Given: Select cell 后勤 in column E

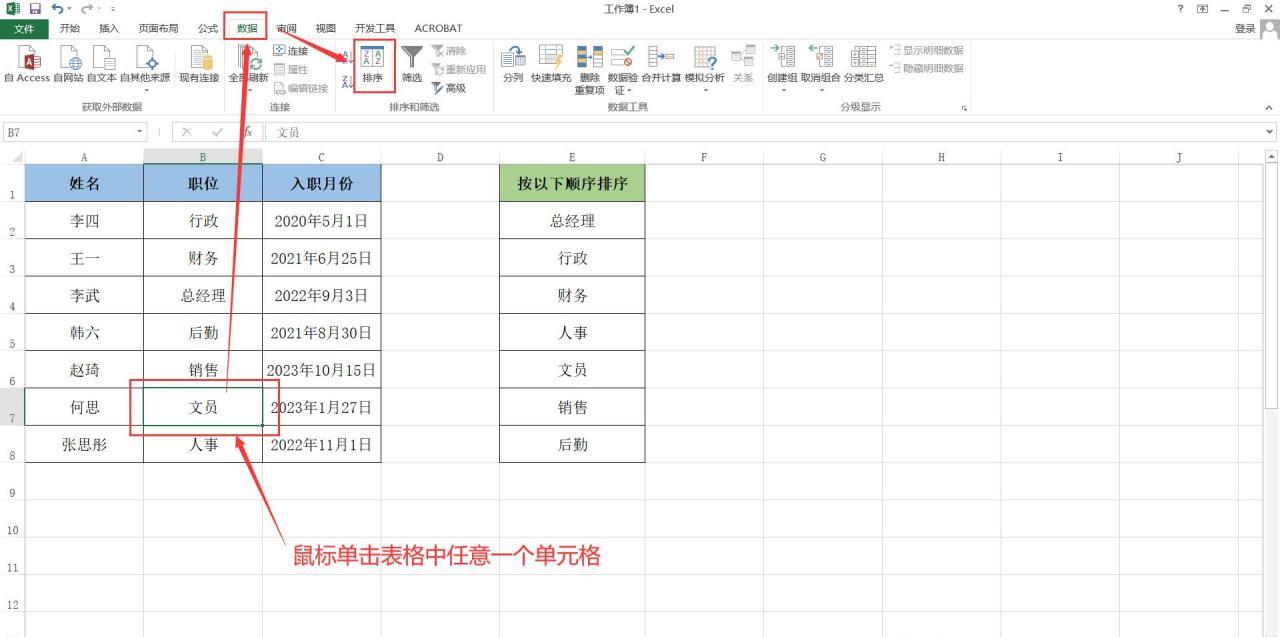Looking at the screenshot, I should [x=572, y=445].
